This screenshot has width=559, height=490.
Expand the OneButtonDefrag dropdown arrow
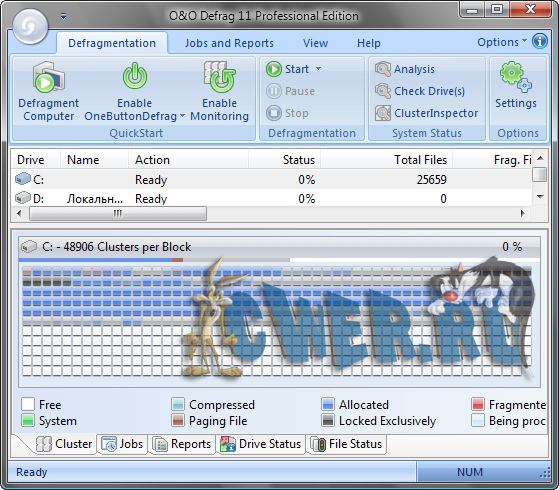click(182, 116)
